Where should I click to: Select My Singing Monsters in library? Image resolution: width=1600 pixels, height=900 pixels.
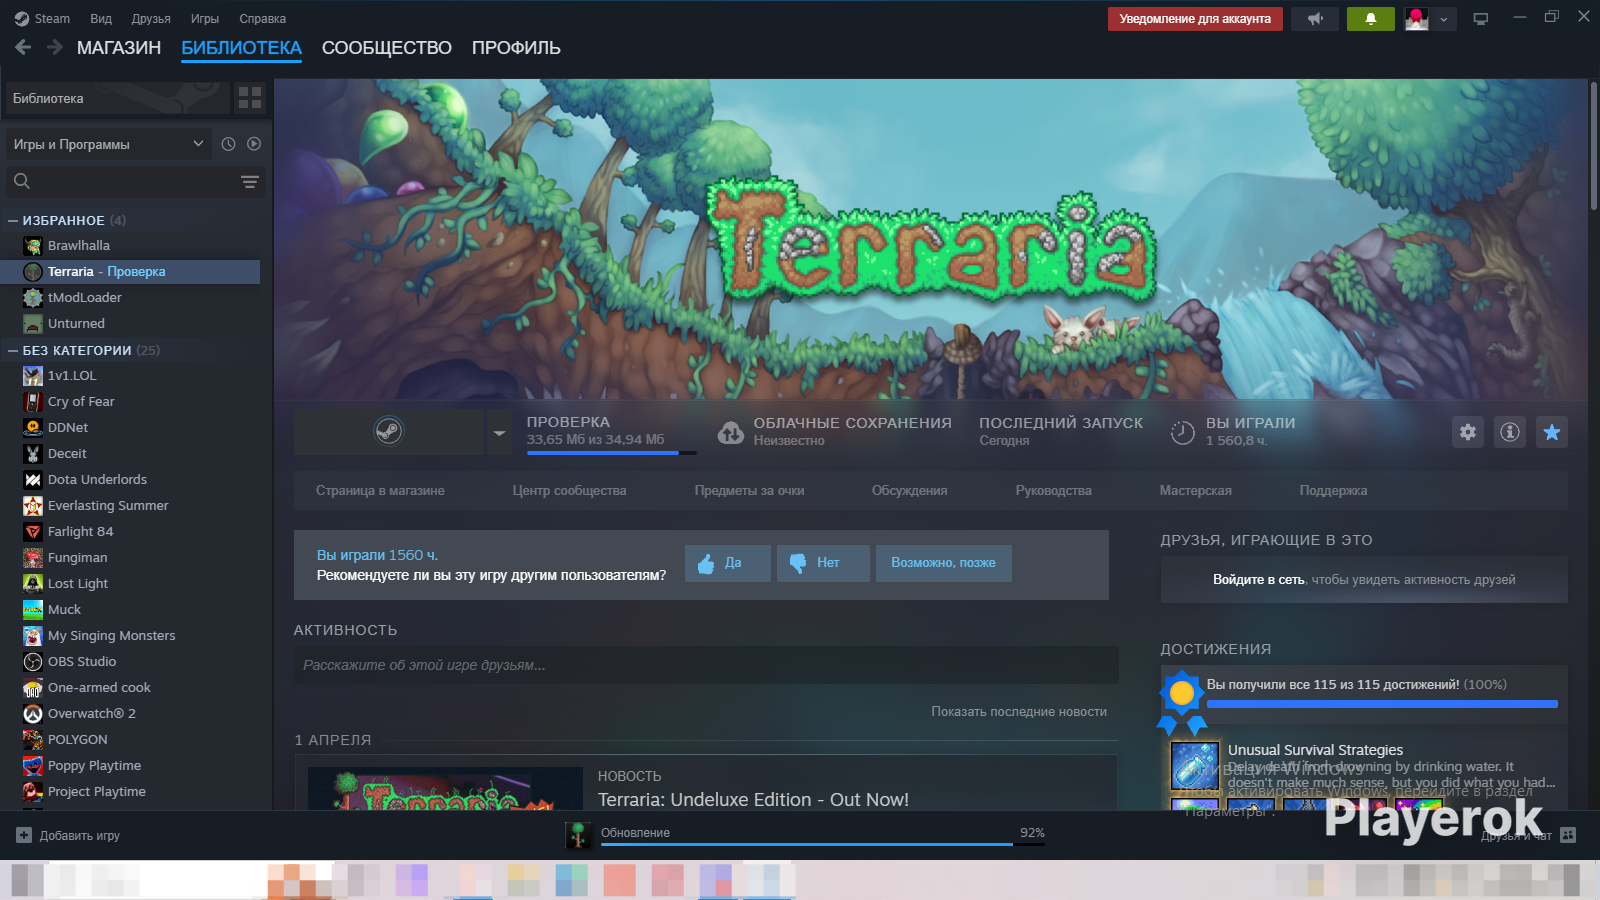click(112, 636)
